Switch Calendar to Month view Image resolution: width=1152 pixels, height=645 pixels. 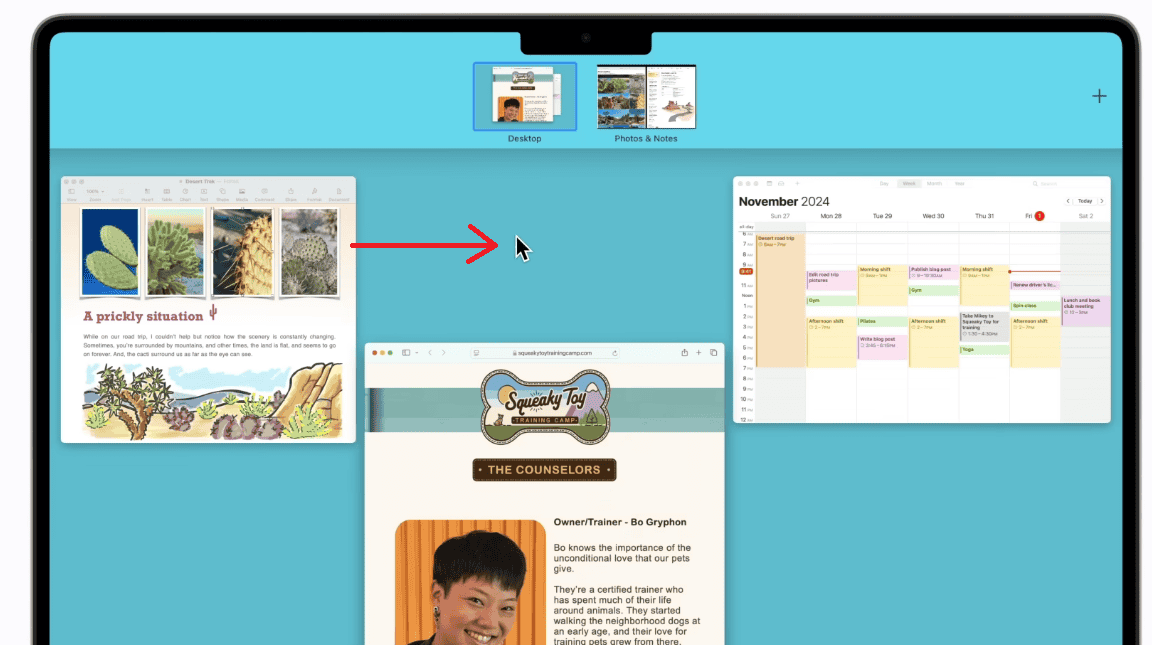[935, 184]
